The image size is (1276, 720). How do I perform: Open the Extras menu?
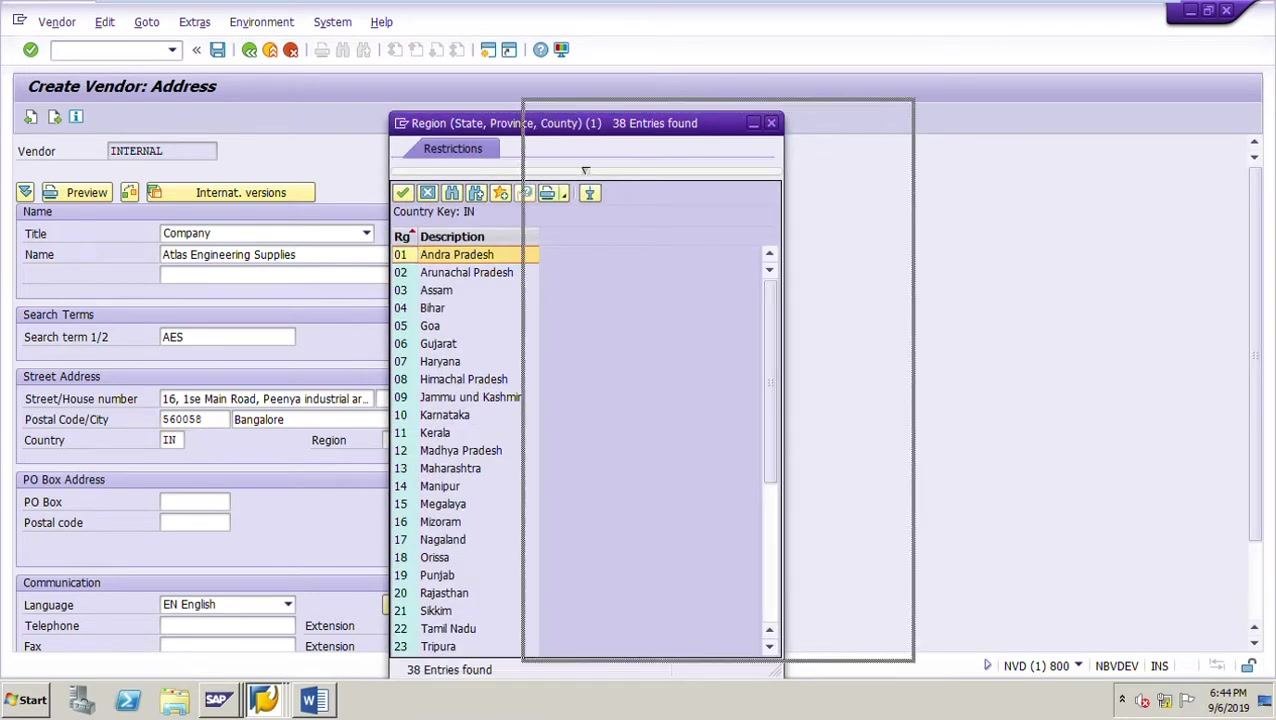194,22
